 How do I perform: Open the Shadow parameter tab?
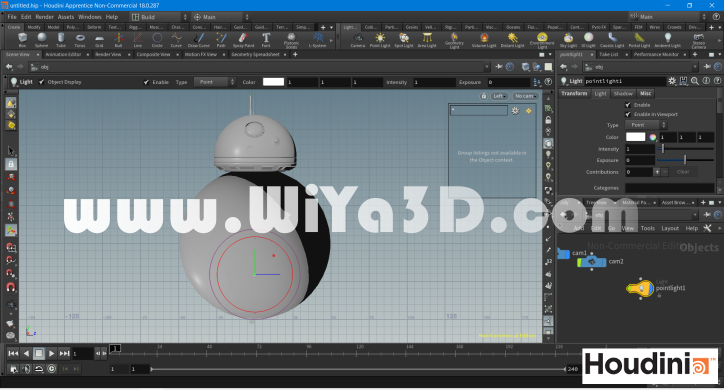(x=623, y=94)
